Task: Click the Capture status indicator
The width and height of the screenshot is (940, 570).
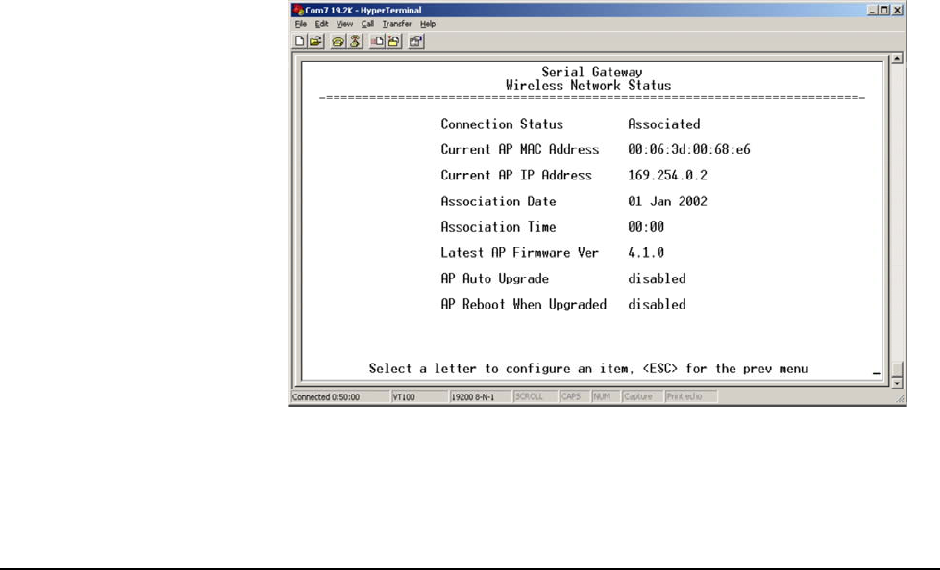Action: [642, 397]
